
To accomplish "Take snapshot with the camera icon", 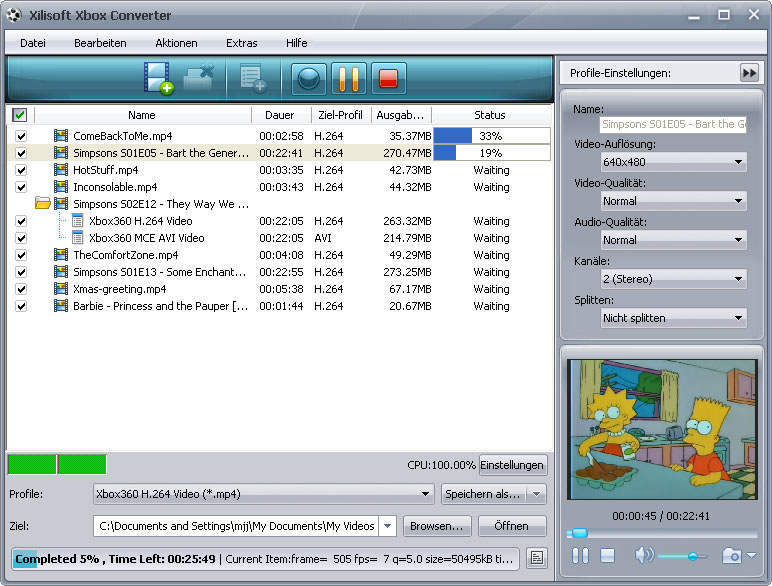I will pos(732,556).
